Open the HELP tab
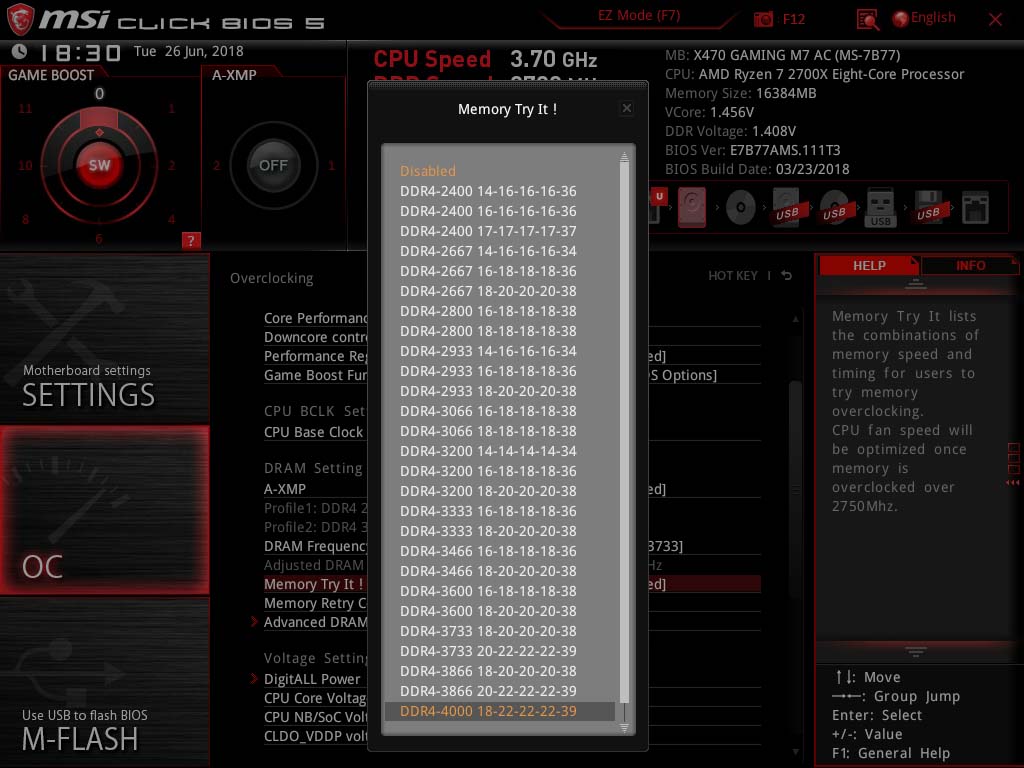This screenshot has width=1024, height=768. 869,266
